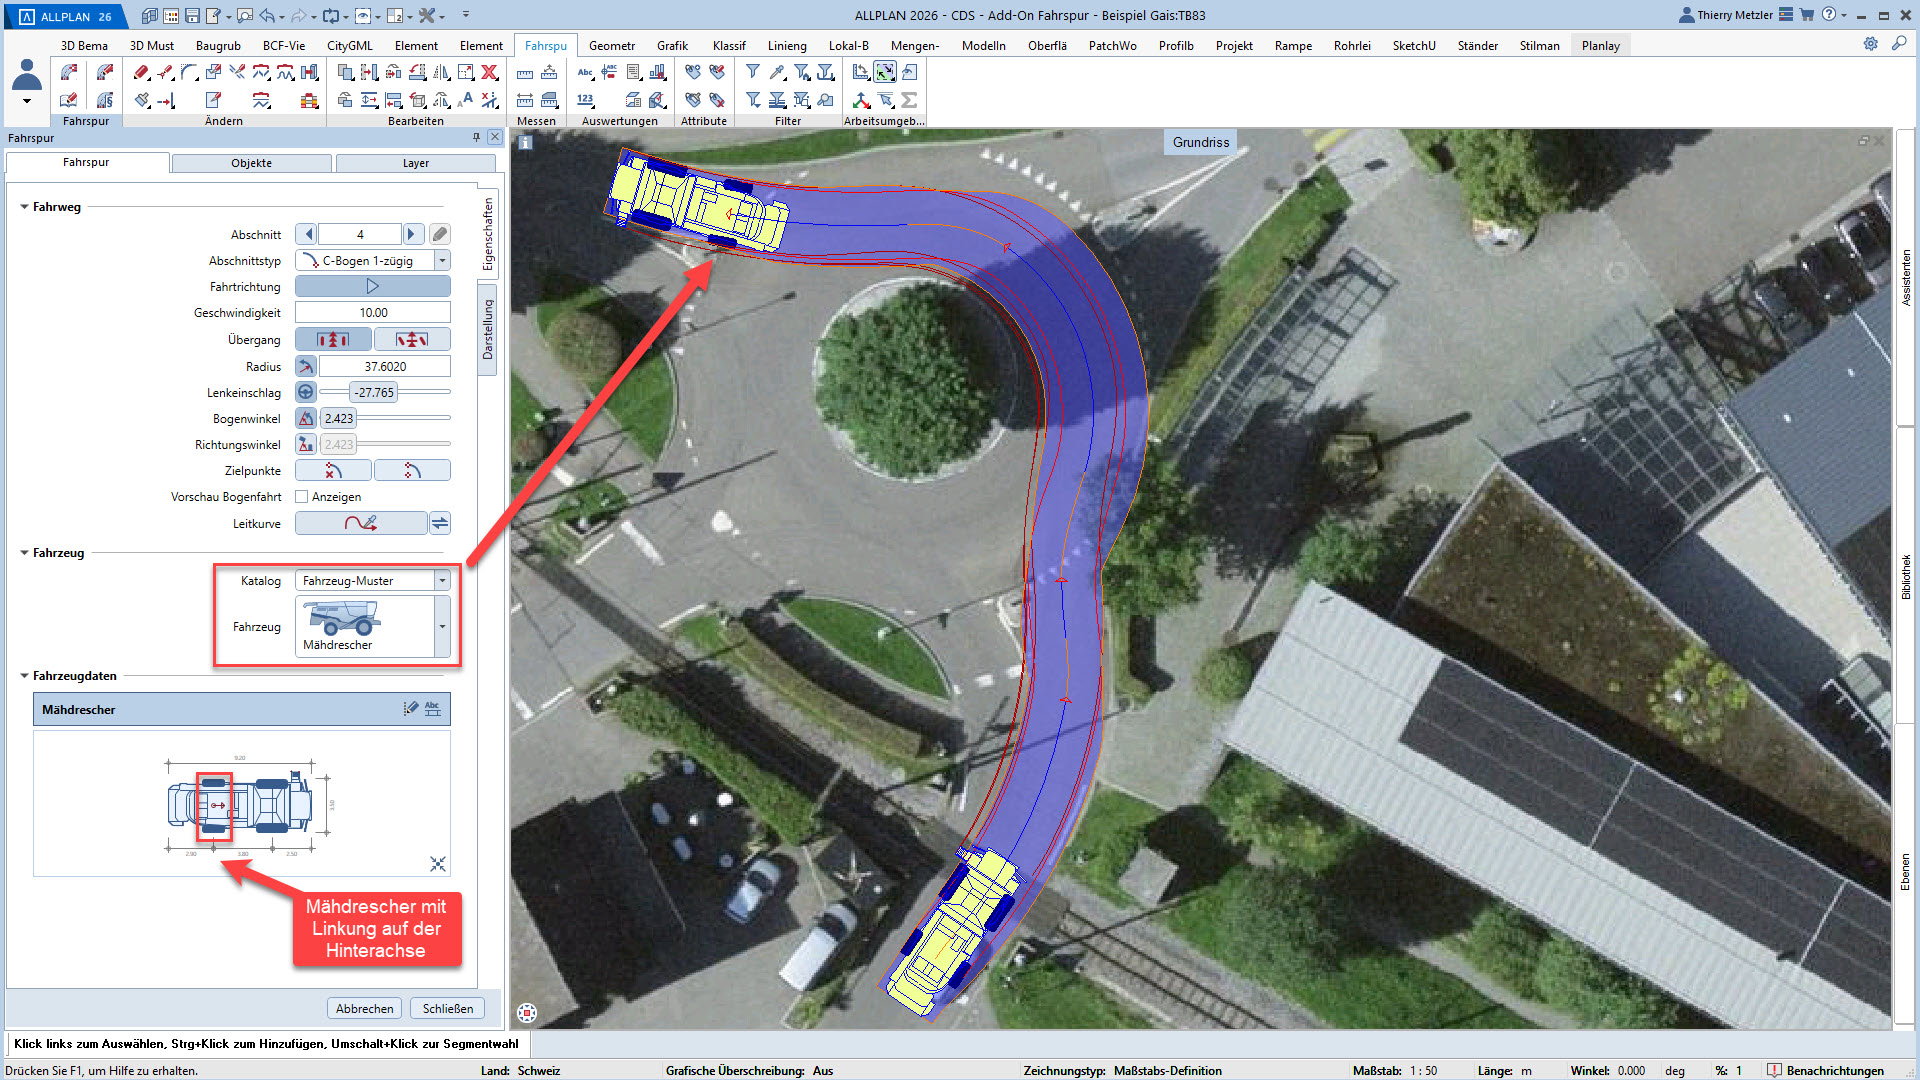Open the Katalog Fahrzeug-Muster dropdown

(x=442, y=580)
